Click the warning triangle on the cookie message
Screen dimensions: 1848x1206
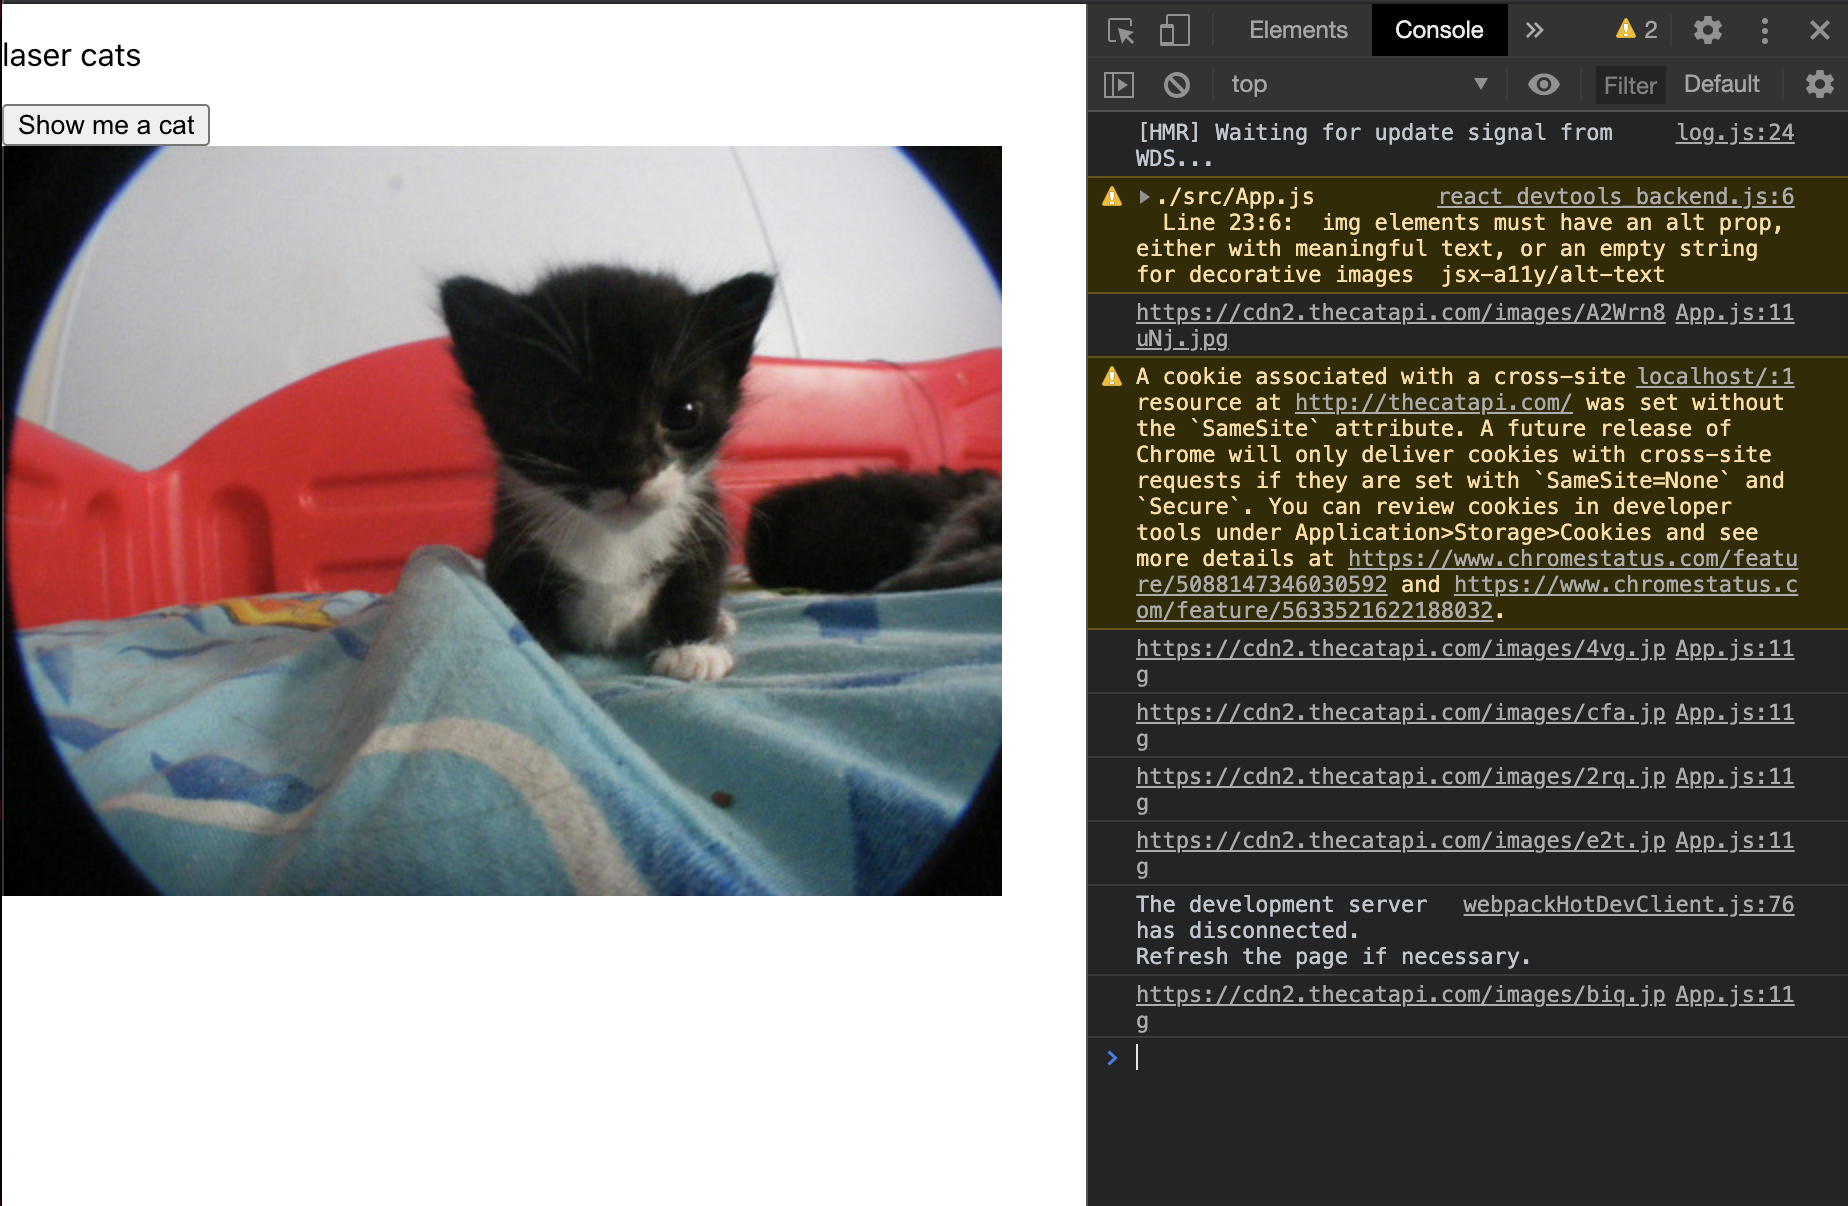[x=1112, y=377]
